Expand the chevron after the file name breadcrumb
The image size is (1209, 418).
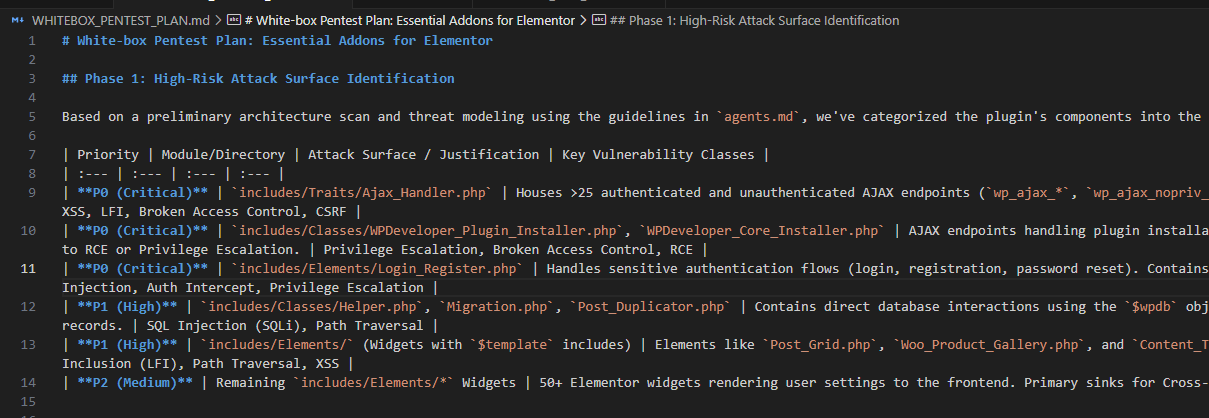(x=219, y=20)
